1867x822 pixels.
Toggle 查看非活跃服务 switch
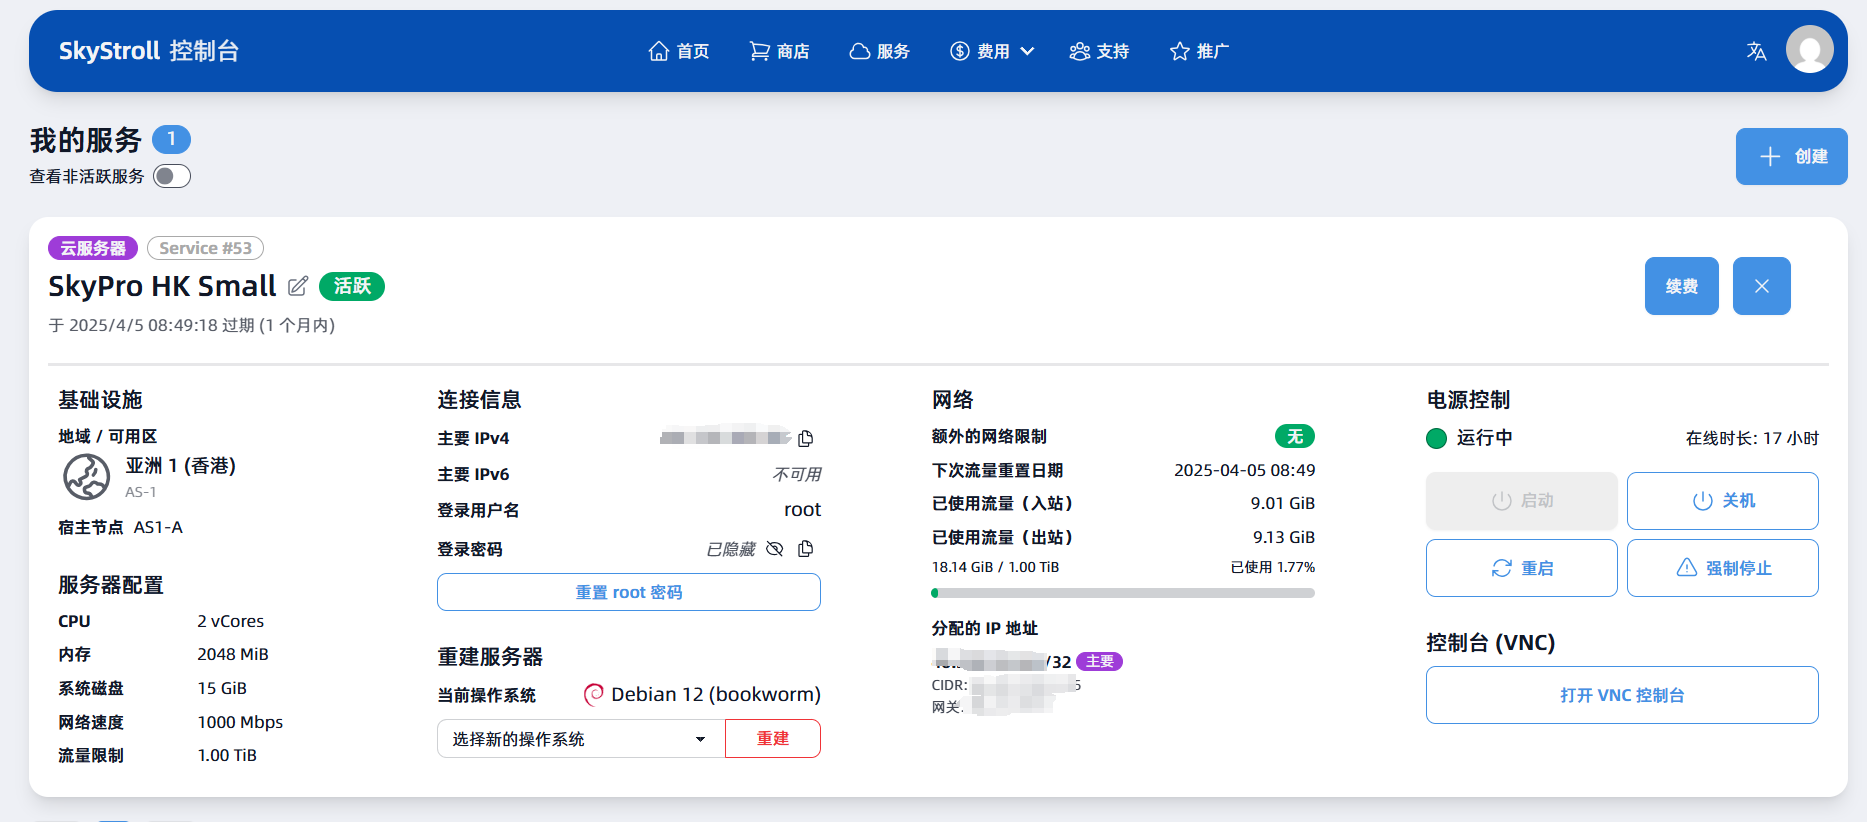click(x=172, y=176)
